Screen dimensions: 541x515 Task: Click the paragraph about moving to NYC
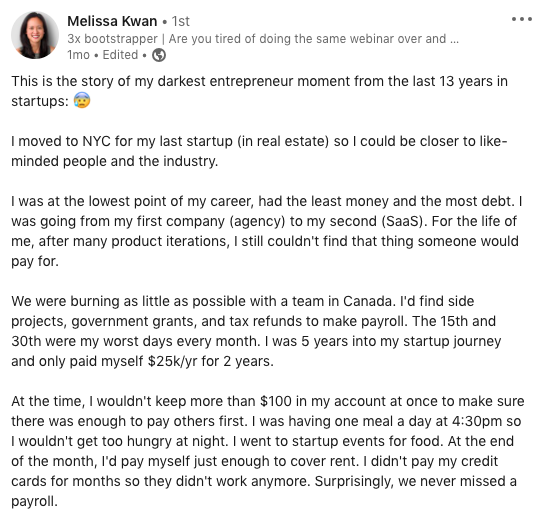[x=259, y=151]
